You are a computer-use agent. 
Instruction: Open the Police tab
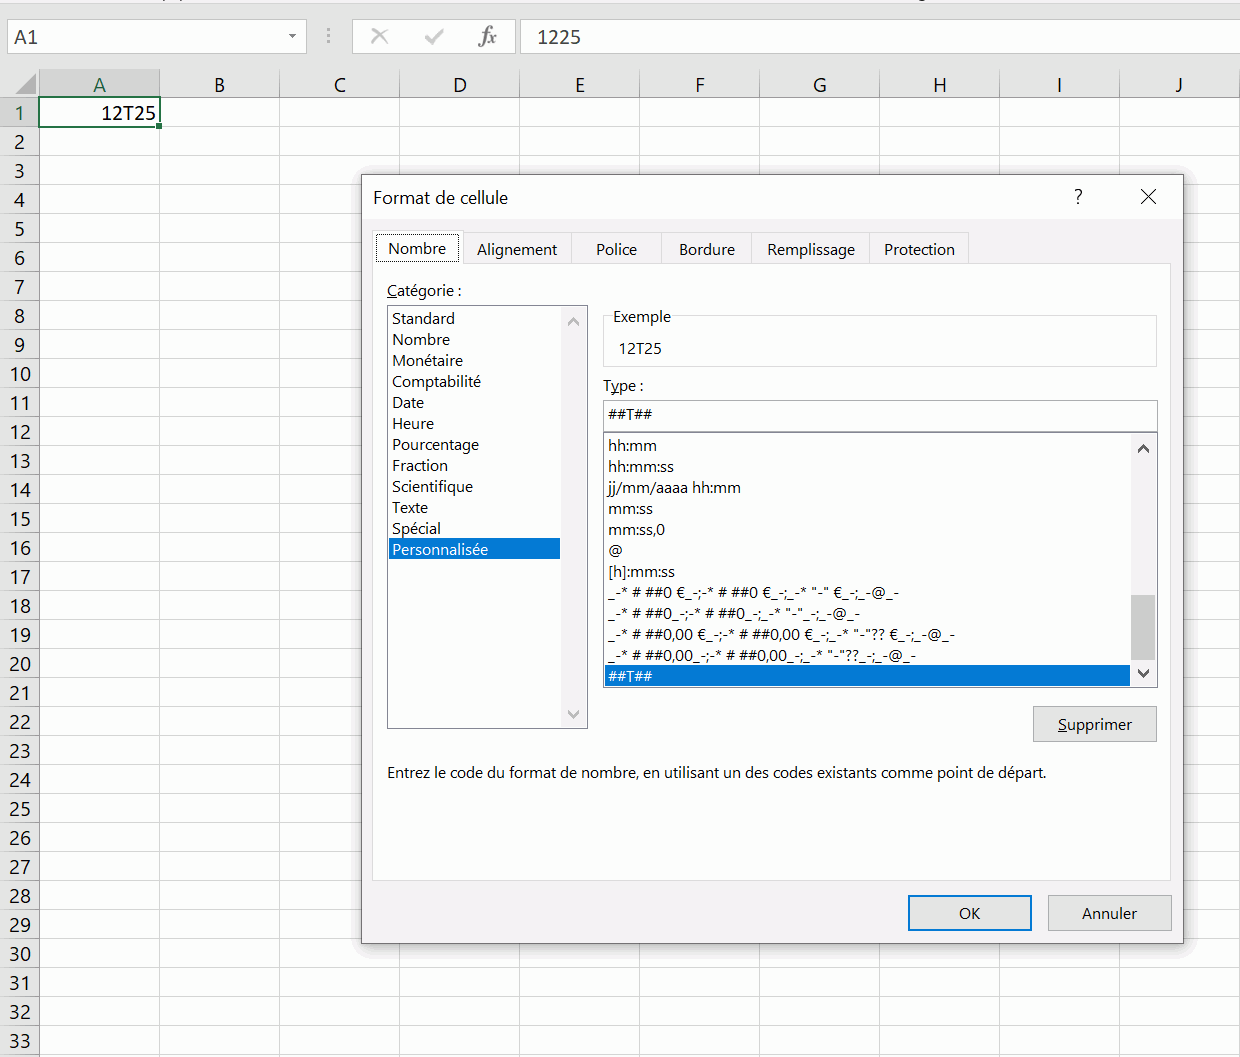click(616, 249)
